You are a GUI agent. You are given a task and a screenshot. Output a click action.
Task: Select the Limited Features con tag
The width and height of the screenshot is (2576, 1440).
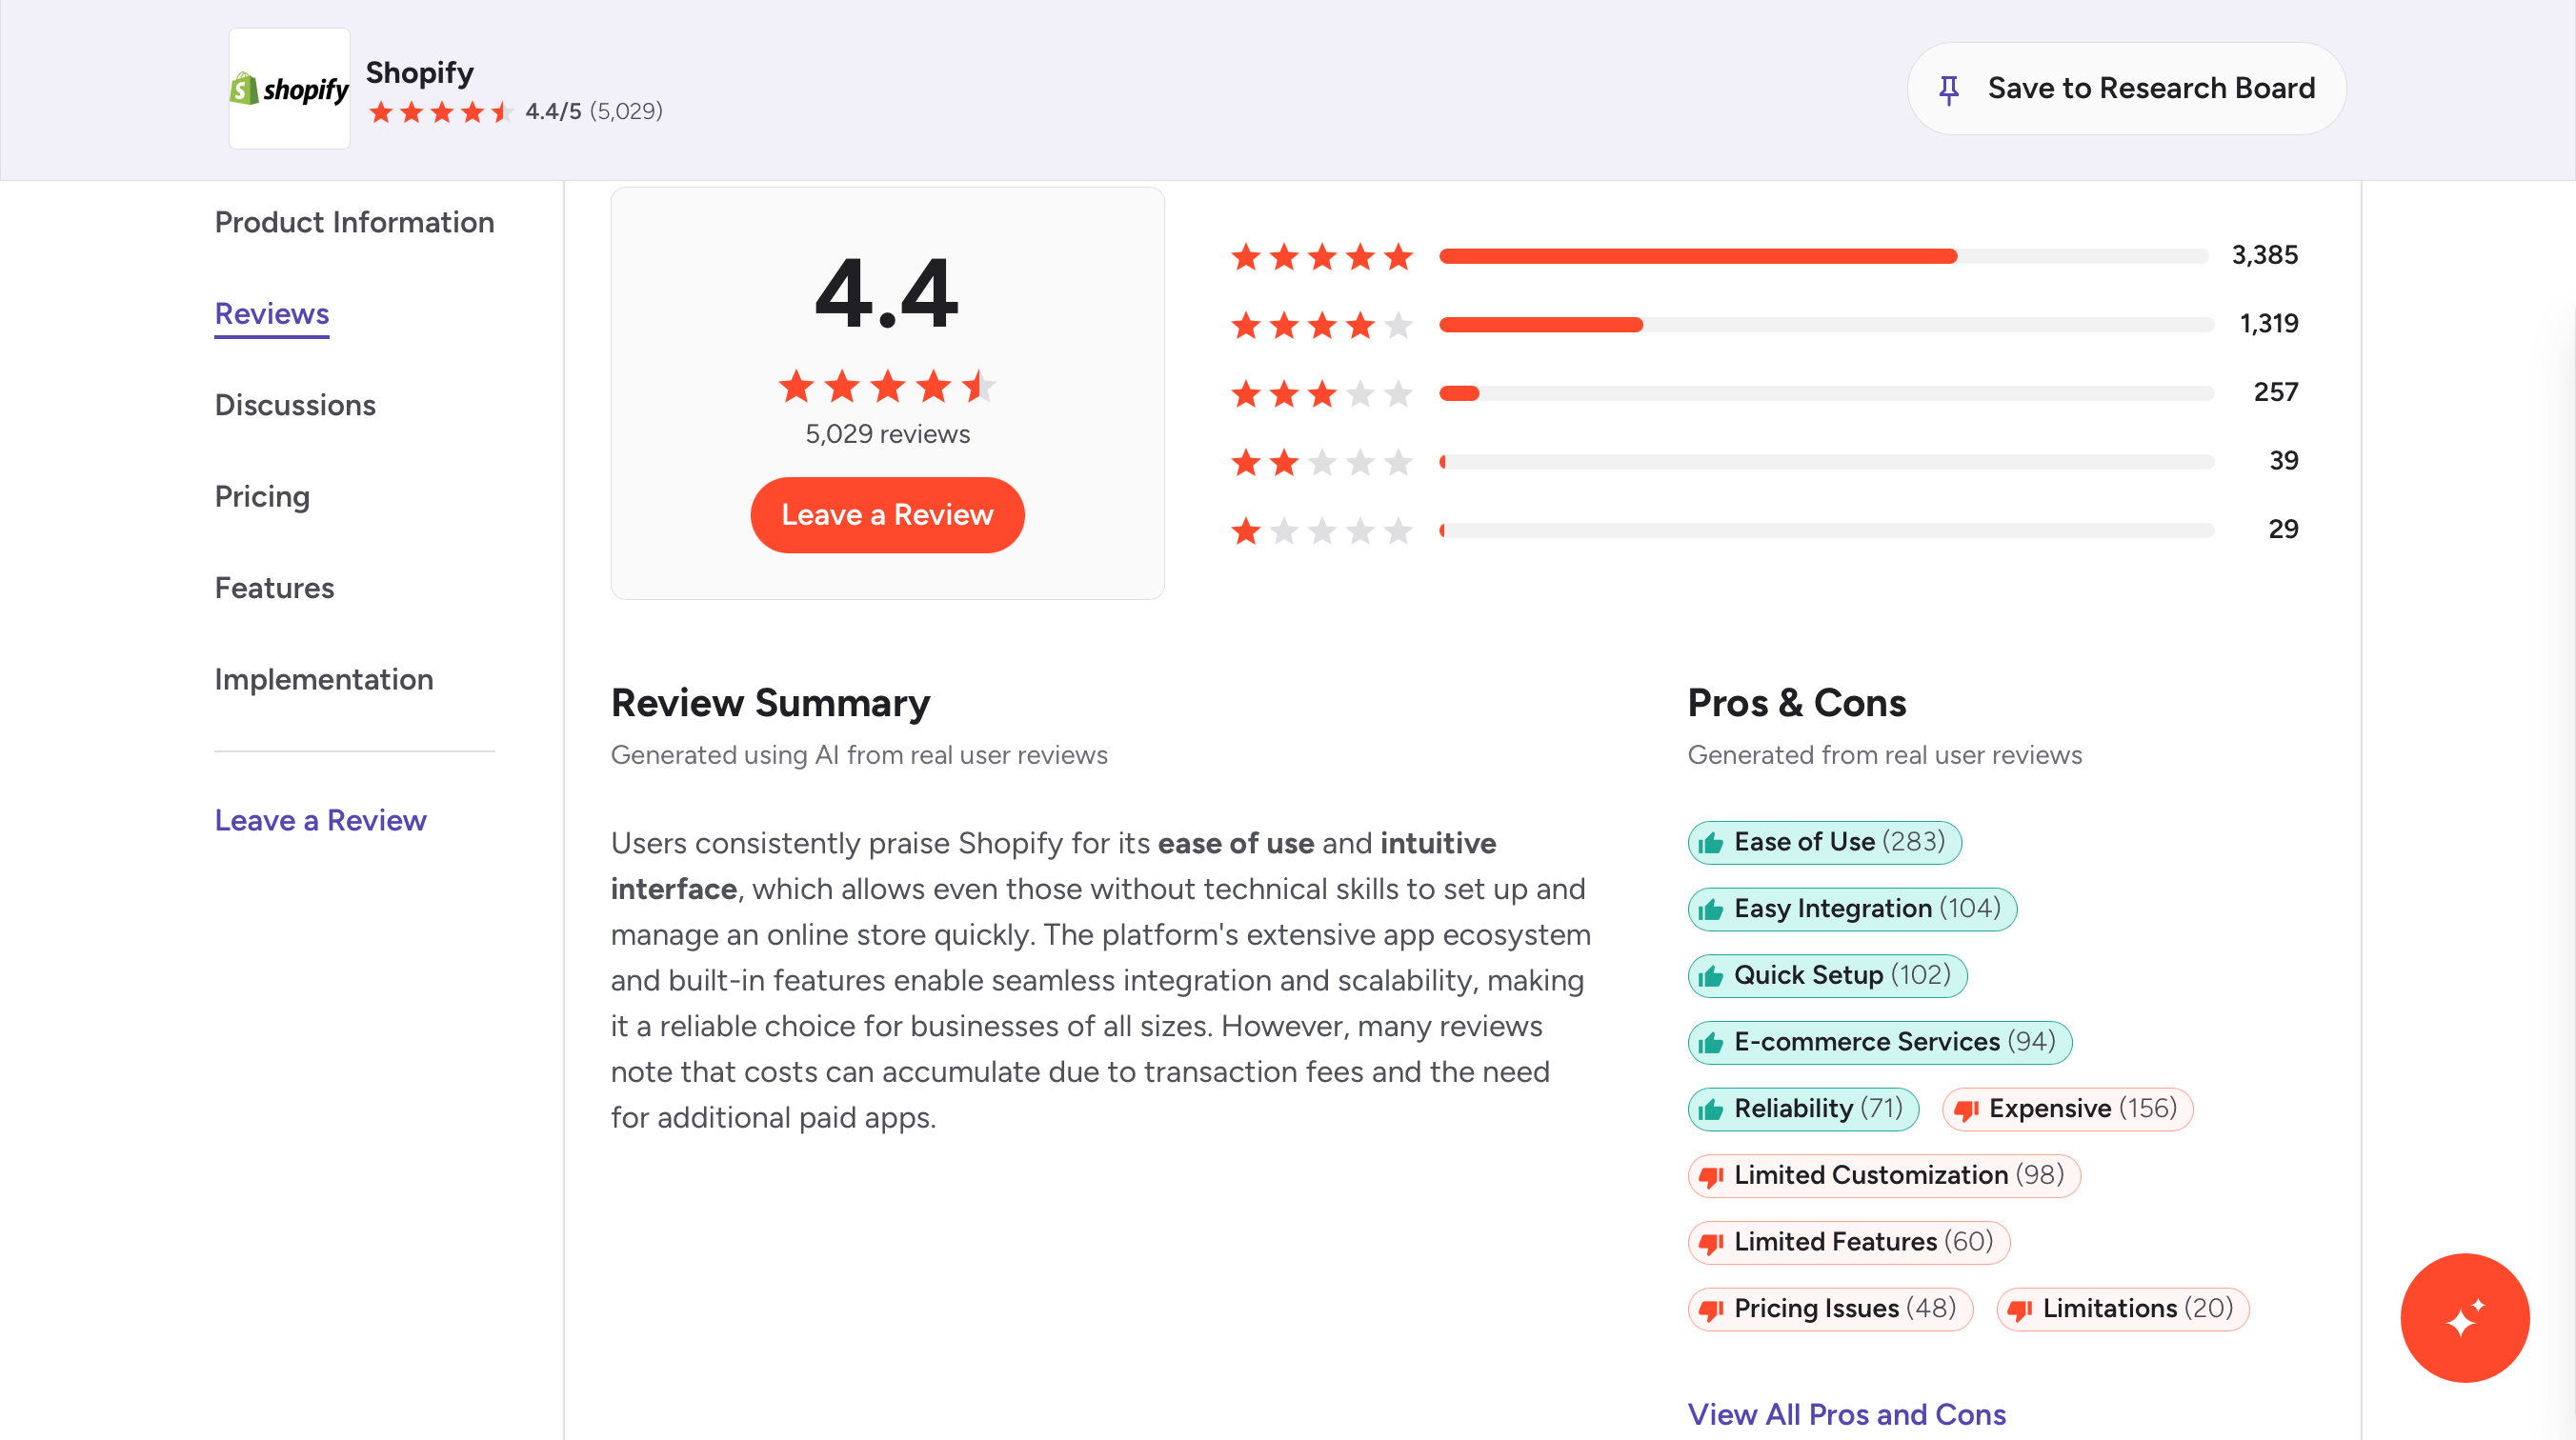(1848, 1242)
